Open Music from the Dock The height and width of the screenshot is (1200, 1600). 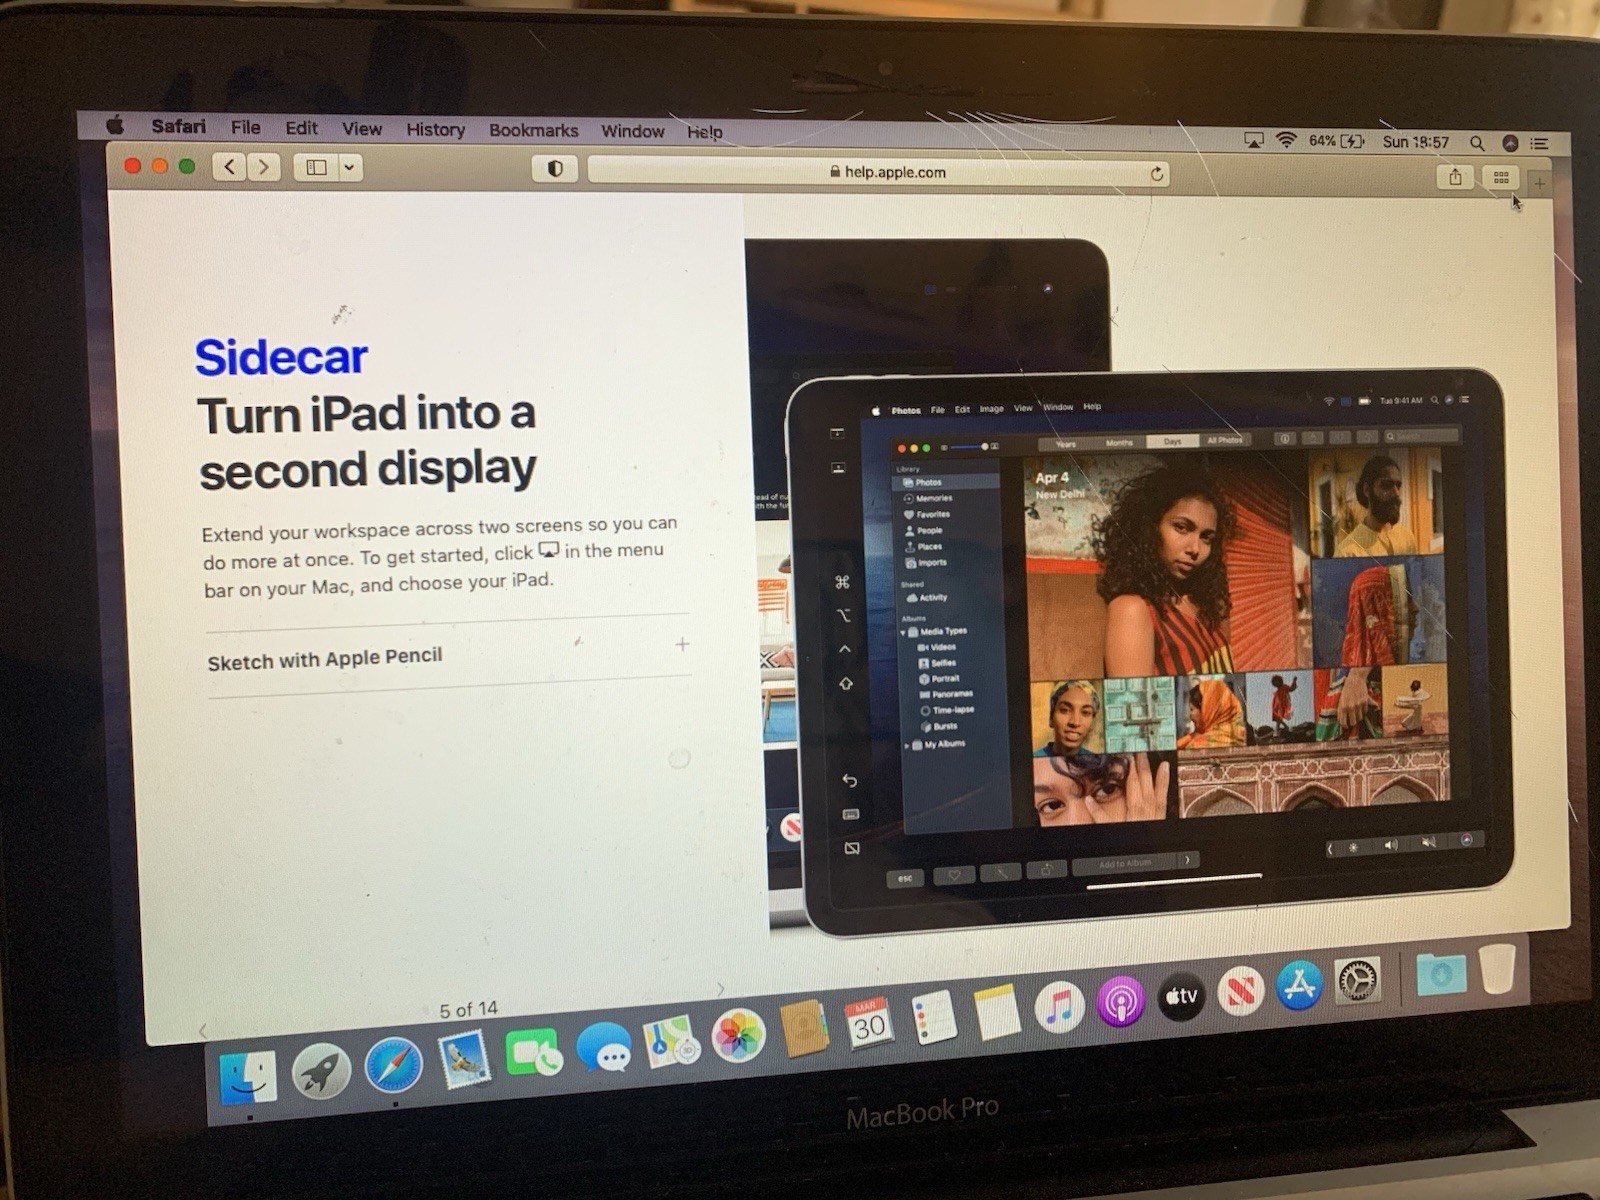point(1059,1006)
